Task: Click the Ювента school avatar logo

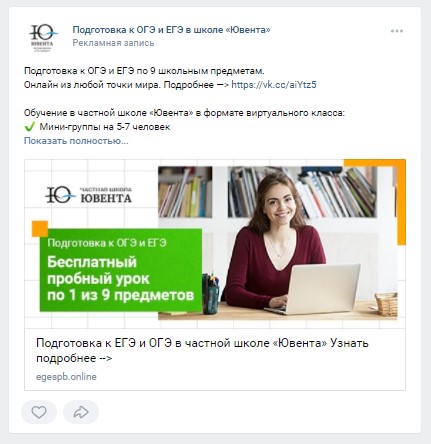Action: point(43,38)
